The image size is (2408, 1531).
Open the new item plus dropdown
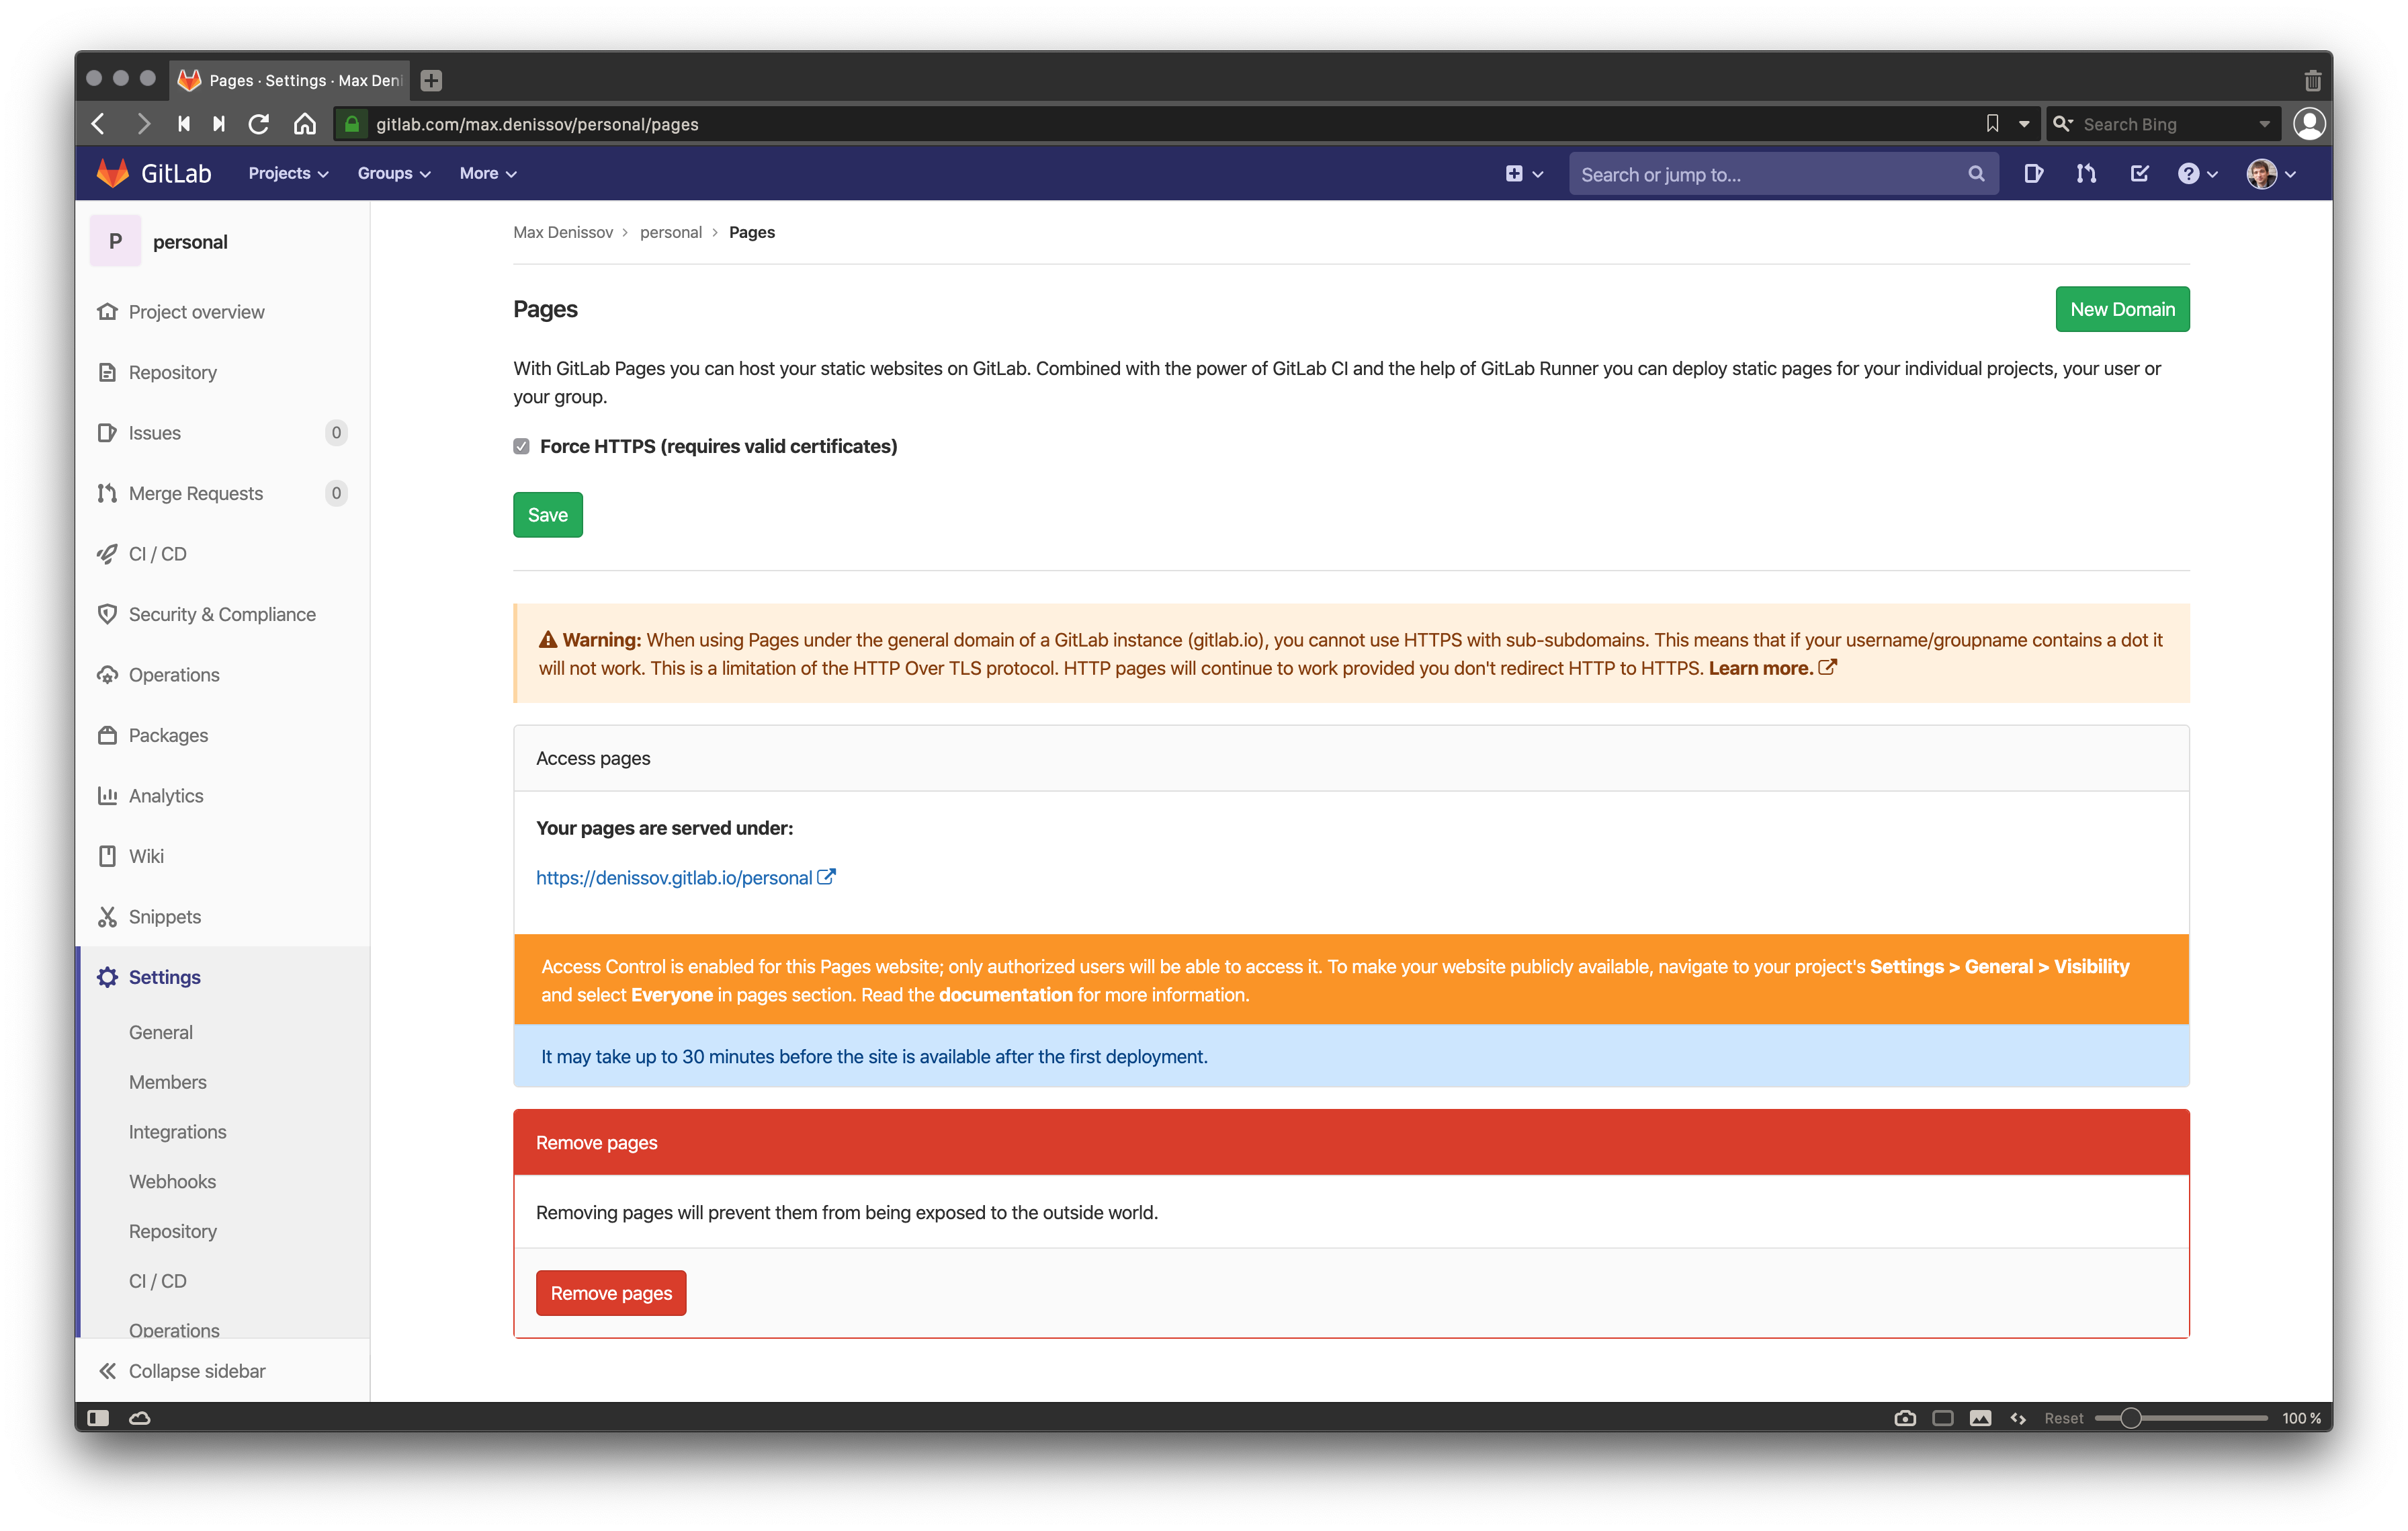(x=1524, y=174)
